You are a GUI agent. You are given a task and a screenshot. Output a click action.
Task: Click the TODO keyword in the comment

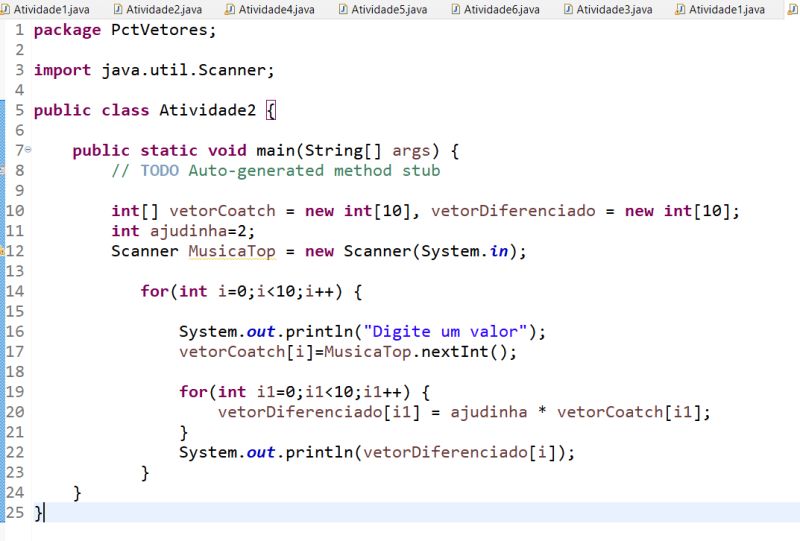click(160, 170)
